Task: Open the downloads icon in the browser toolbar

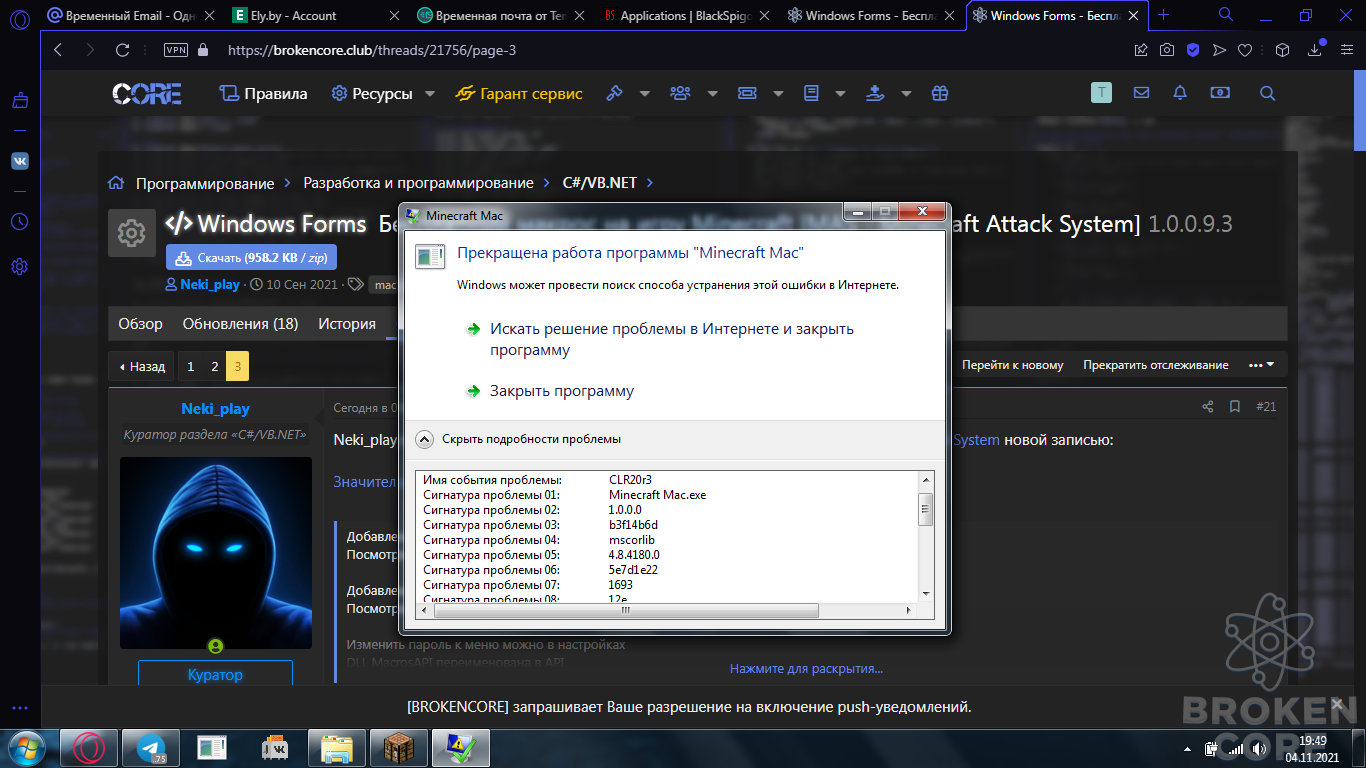Action: [1315, 50]
